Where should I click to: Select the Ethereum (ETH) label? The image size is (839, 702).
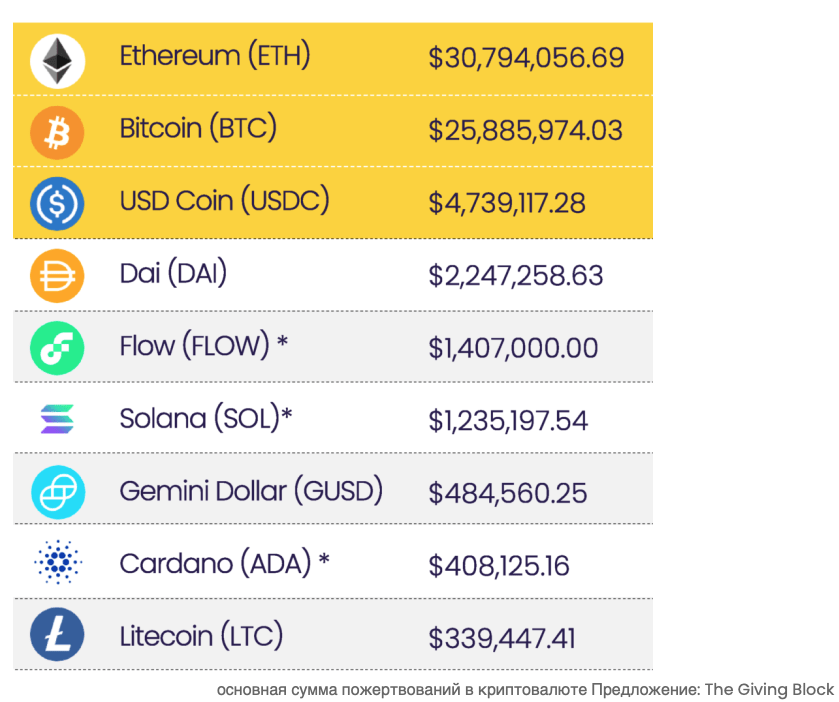pyautogui.click(x=215, y=56)
